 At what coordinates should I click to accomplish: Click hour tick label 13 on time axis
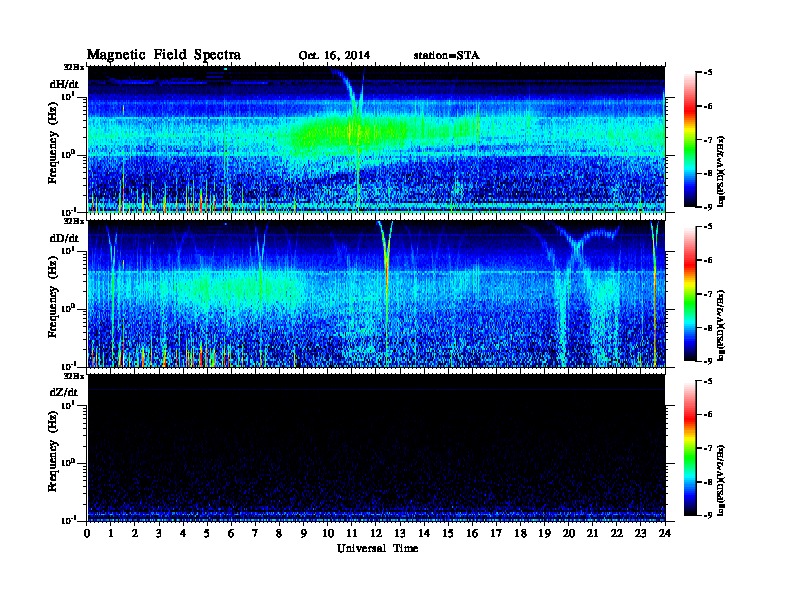click(400, 534)
